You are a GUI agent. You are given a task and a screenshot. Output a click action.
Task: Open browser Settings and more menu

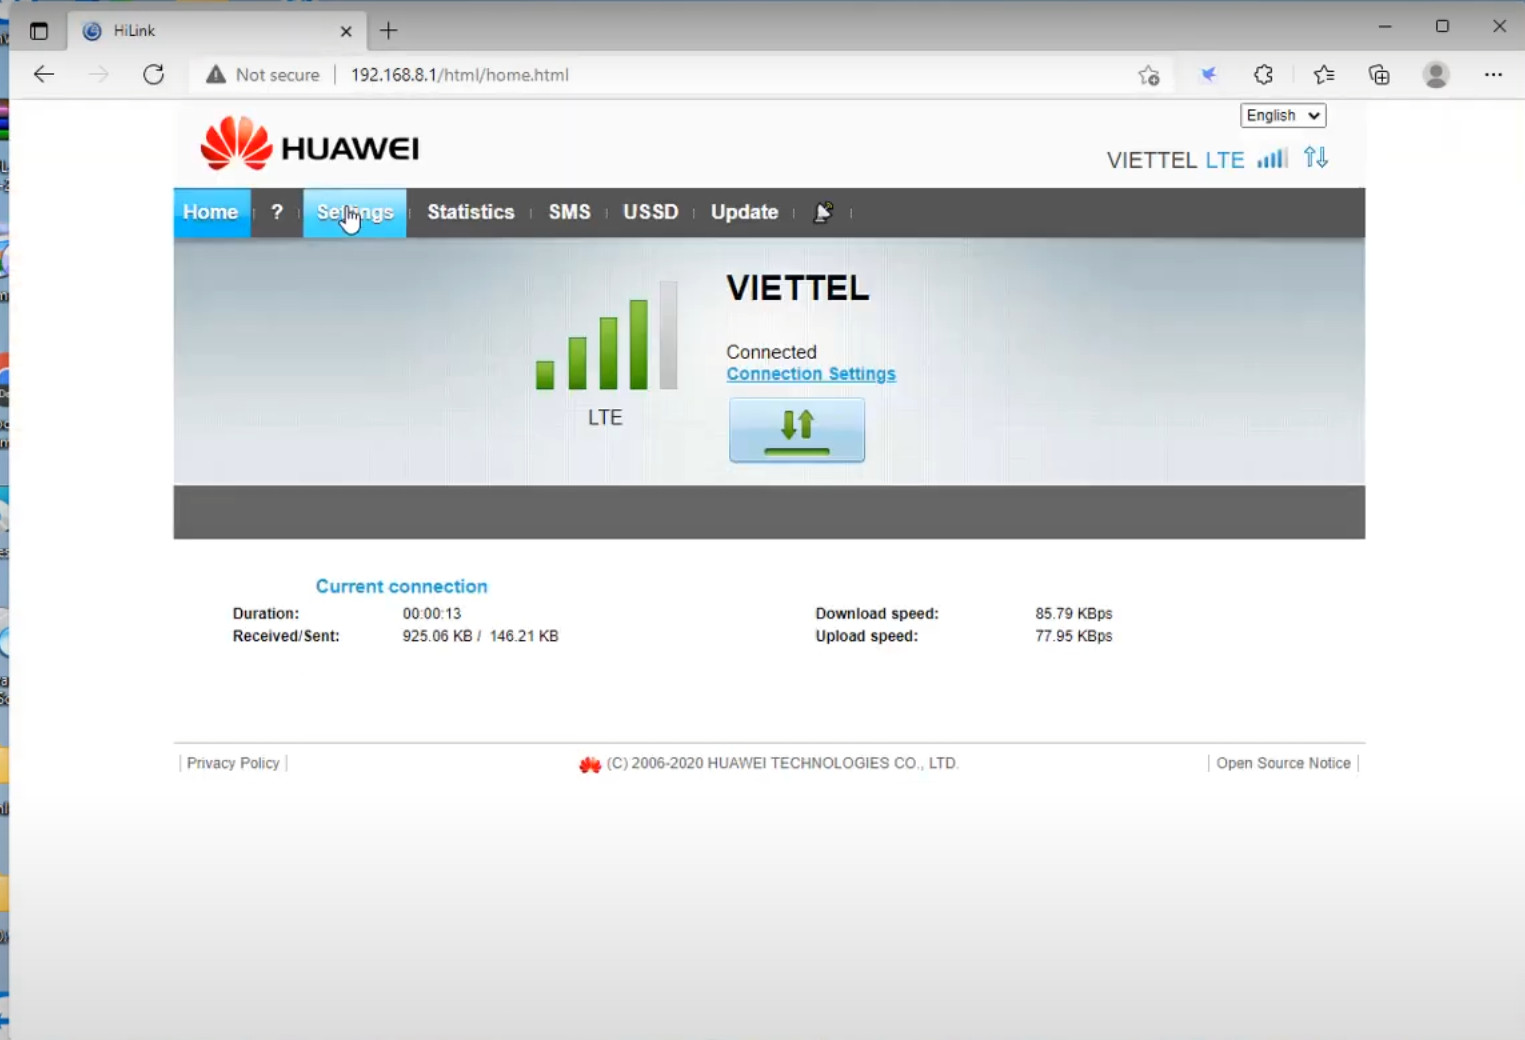[1493, 74]
